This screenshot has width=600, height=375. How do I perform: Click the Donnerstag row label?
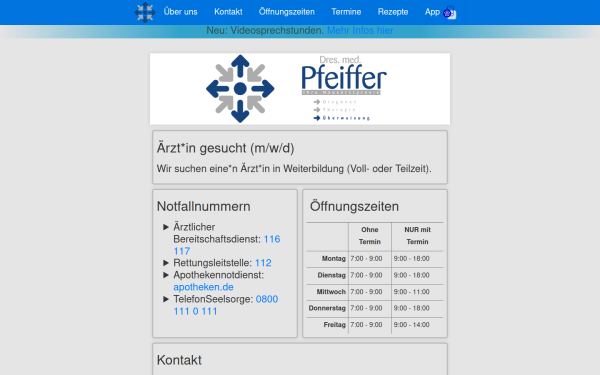click(327, 308)
